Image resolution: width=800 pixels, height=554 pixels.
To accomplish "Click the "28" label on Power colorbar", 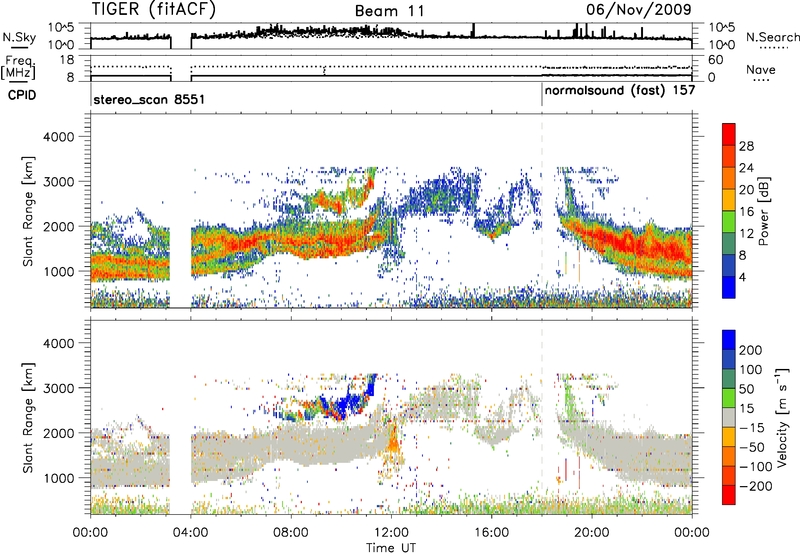I will point(746,146).
